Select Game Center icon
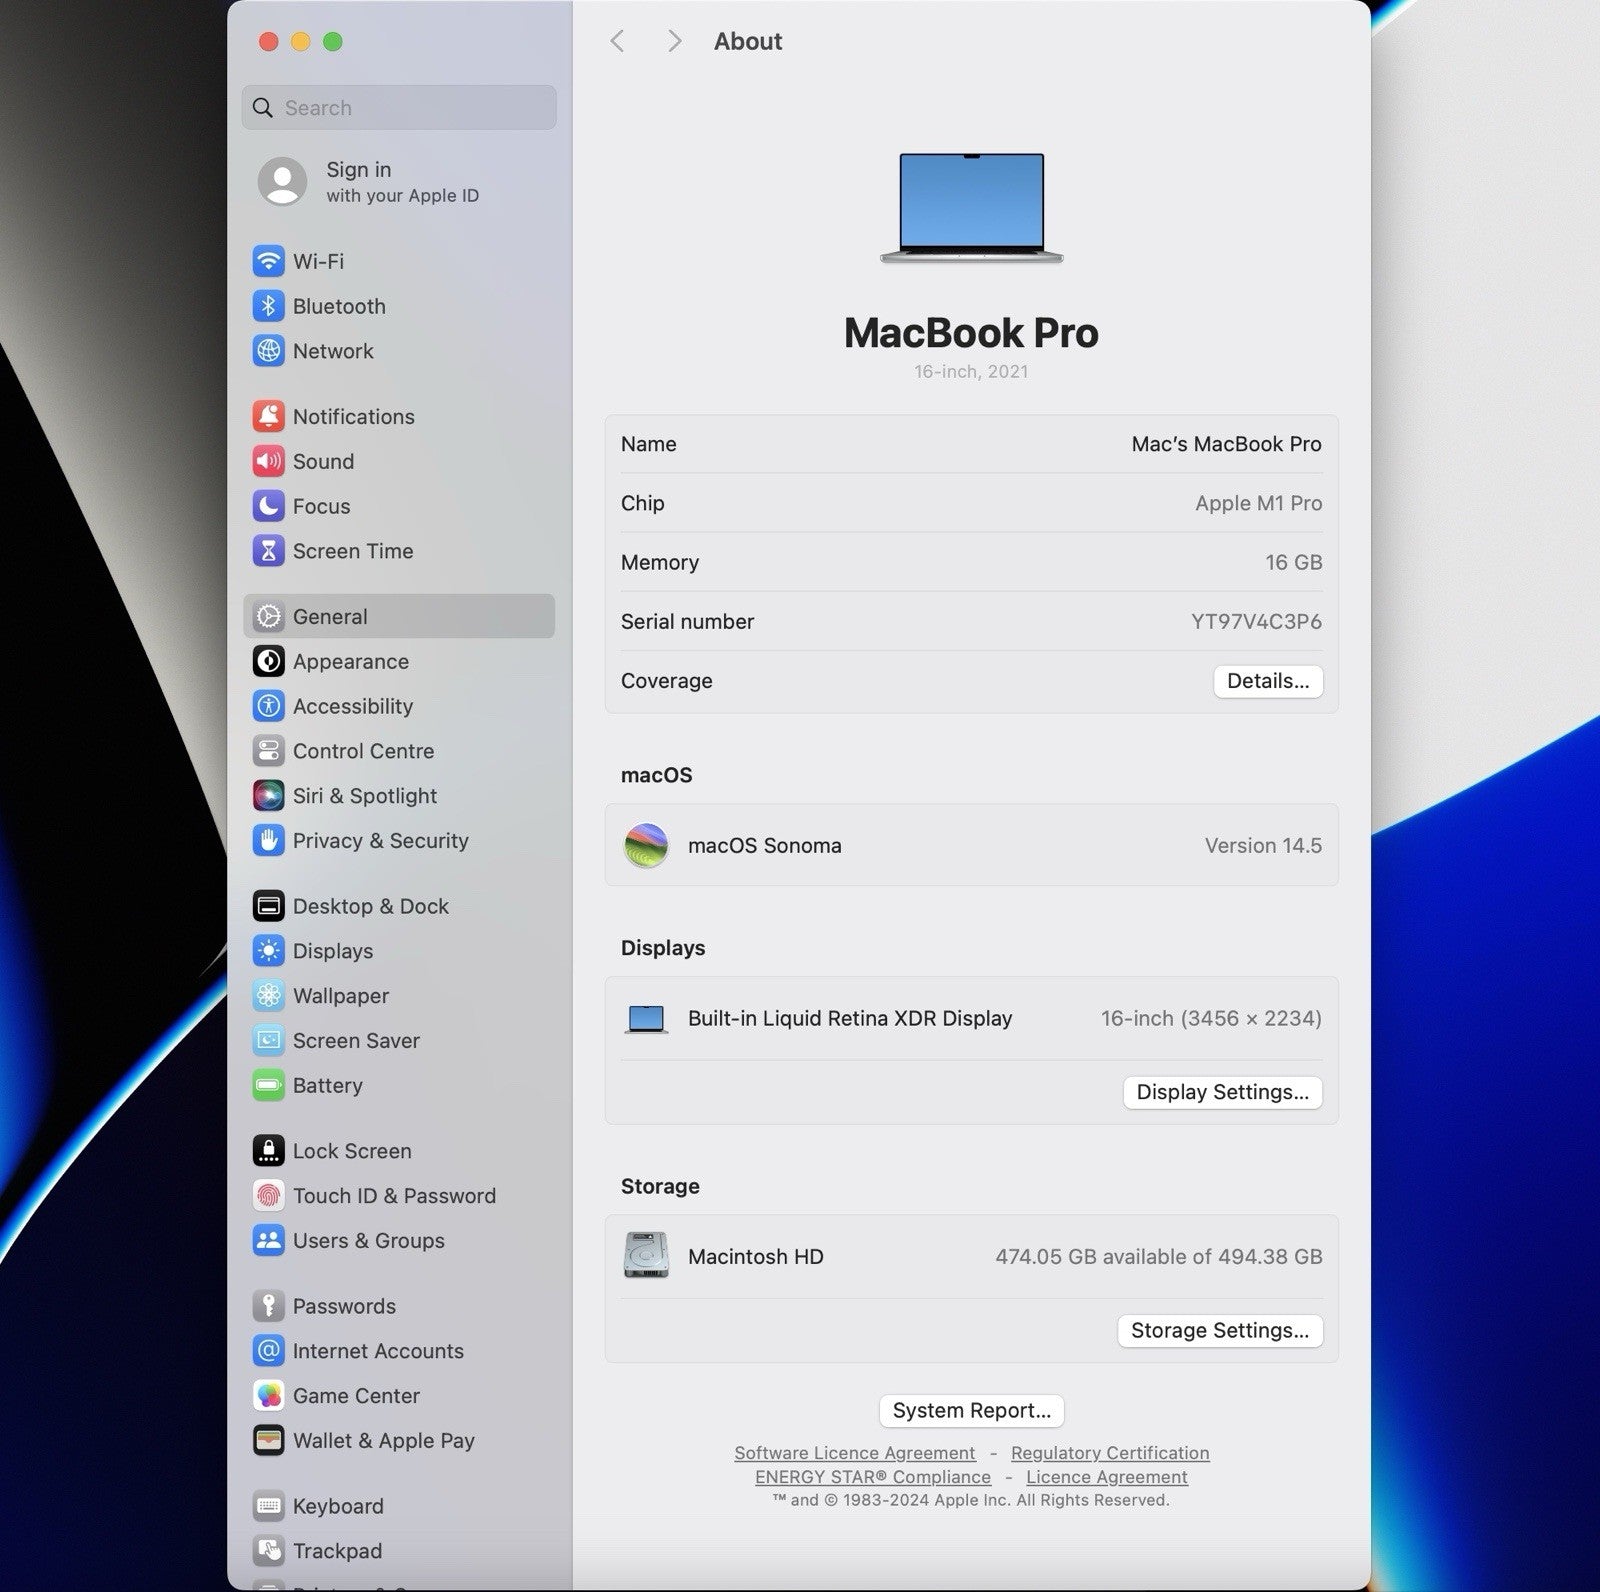 pyautogui.click(x=268, y=1396)
